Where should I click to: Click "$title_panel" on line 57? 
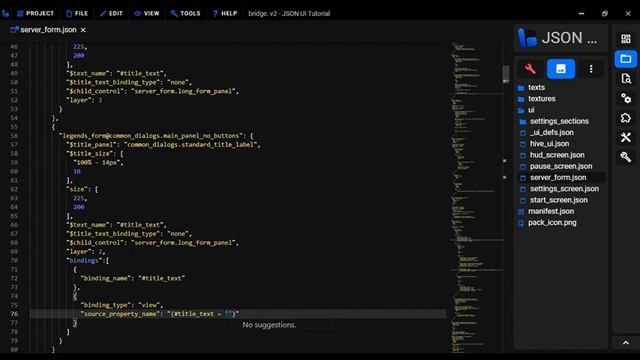point(91,144)
